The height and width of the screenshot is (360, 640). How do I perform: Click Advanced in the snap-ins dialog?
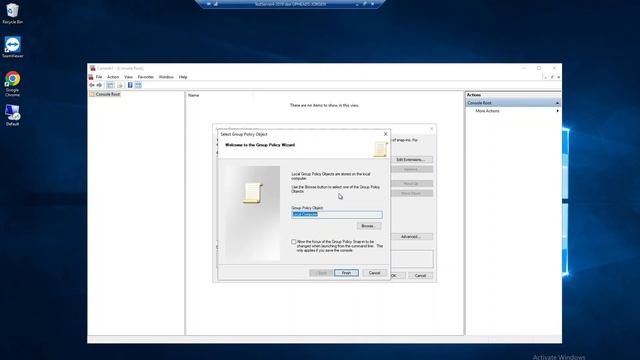coord(411,237)
